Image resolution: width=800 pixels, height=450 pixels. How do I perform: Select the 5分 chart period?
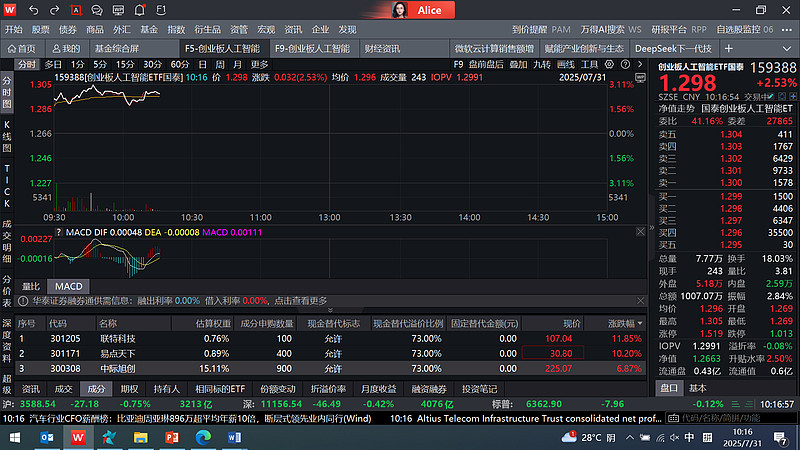[100, 64]
